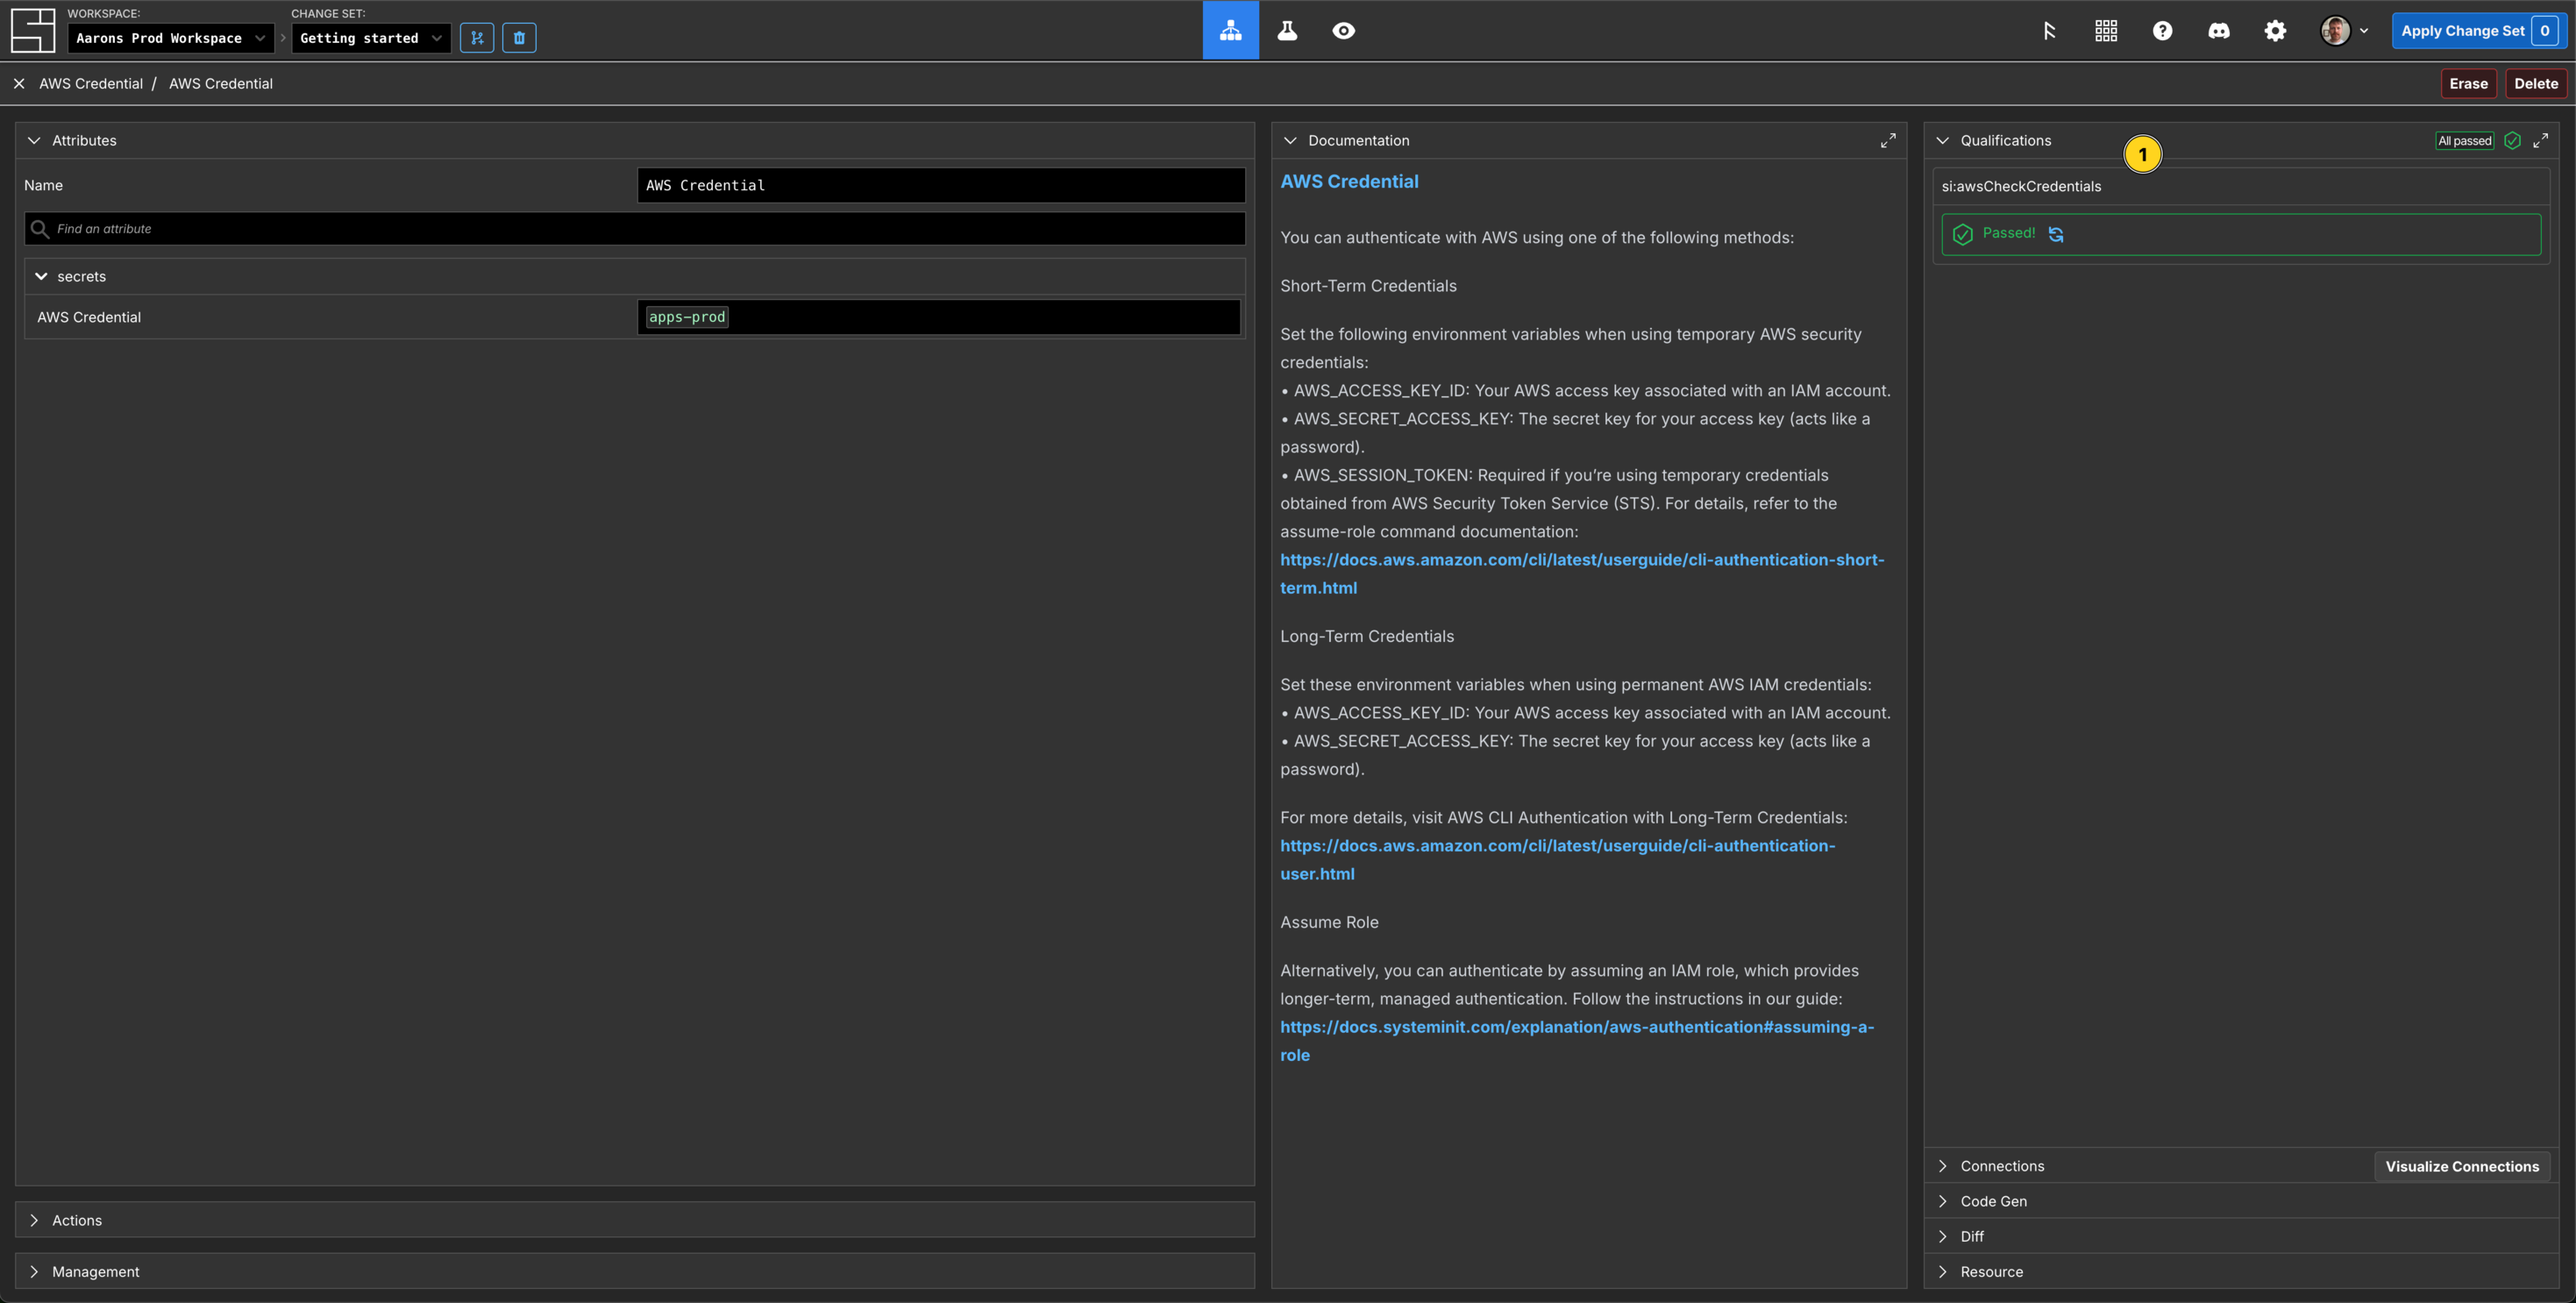Collapse the secrets section
The width and height of the screenshot is (2576, 1303).
click(41, 276)
